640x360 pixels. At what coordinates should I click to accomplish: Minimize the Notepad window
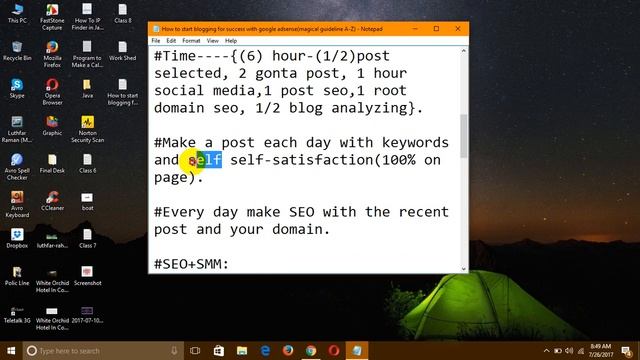[x=415, y=29]
